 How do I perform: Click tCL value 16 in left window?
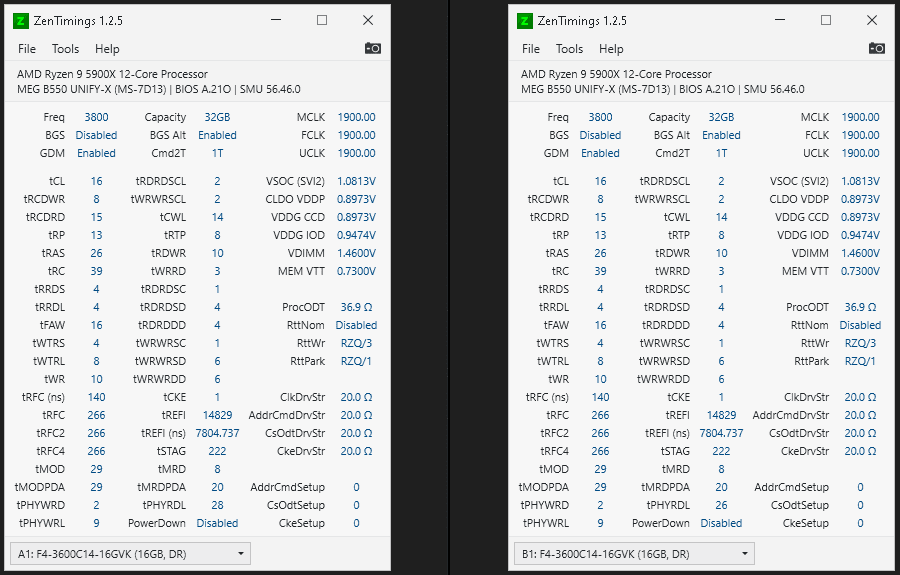[x=96, y=181]
